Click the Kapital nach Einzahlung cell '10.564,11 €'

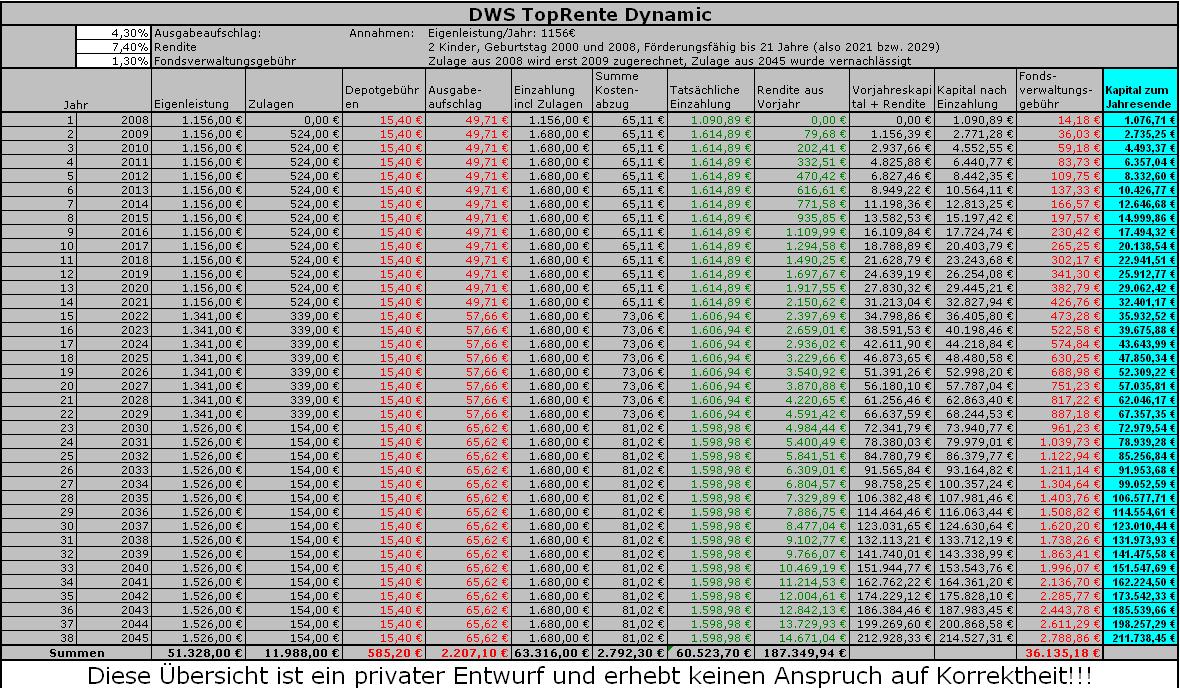point(976,190)
